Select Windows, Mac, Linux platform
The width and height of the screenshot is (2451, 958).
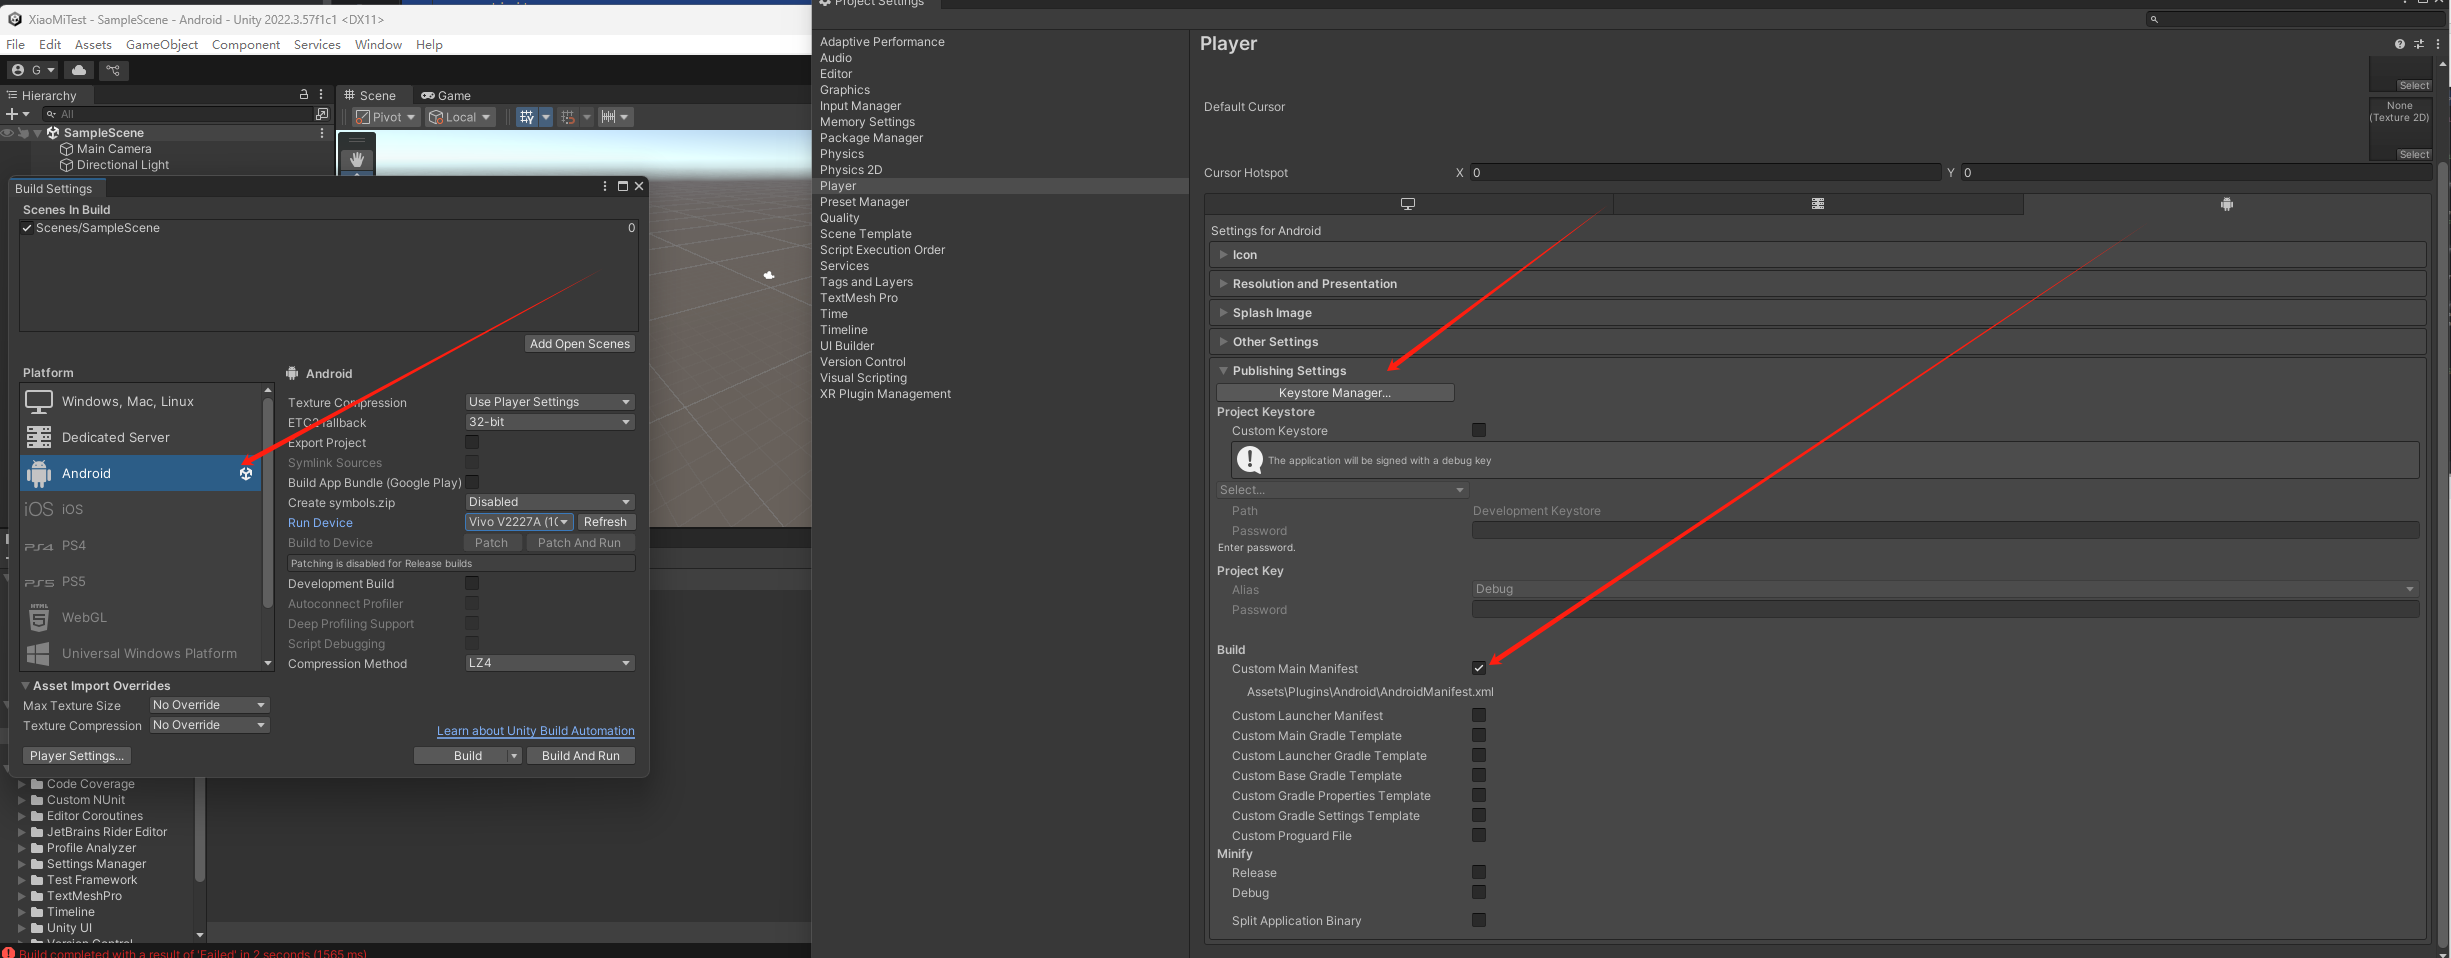(140, 401)
